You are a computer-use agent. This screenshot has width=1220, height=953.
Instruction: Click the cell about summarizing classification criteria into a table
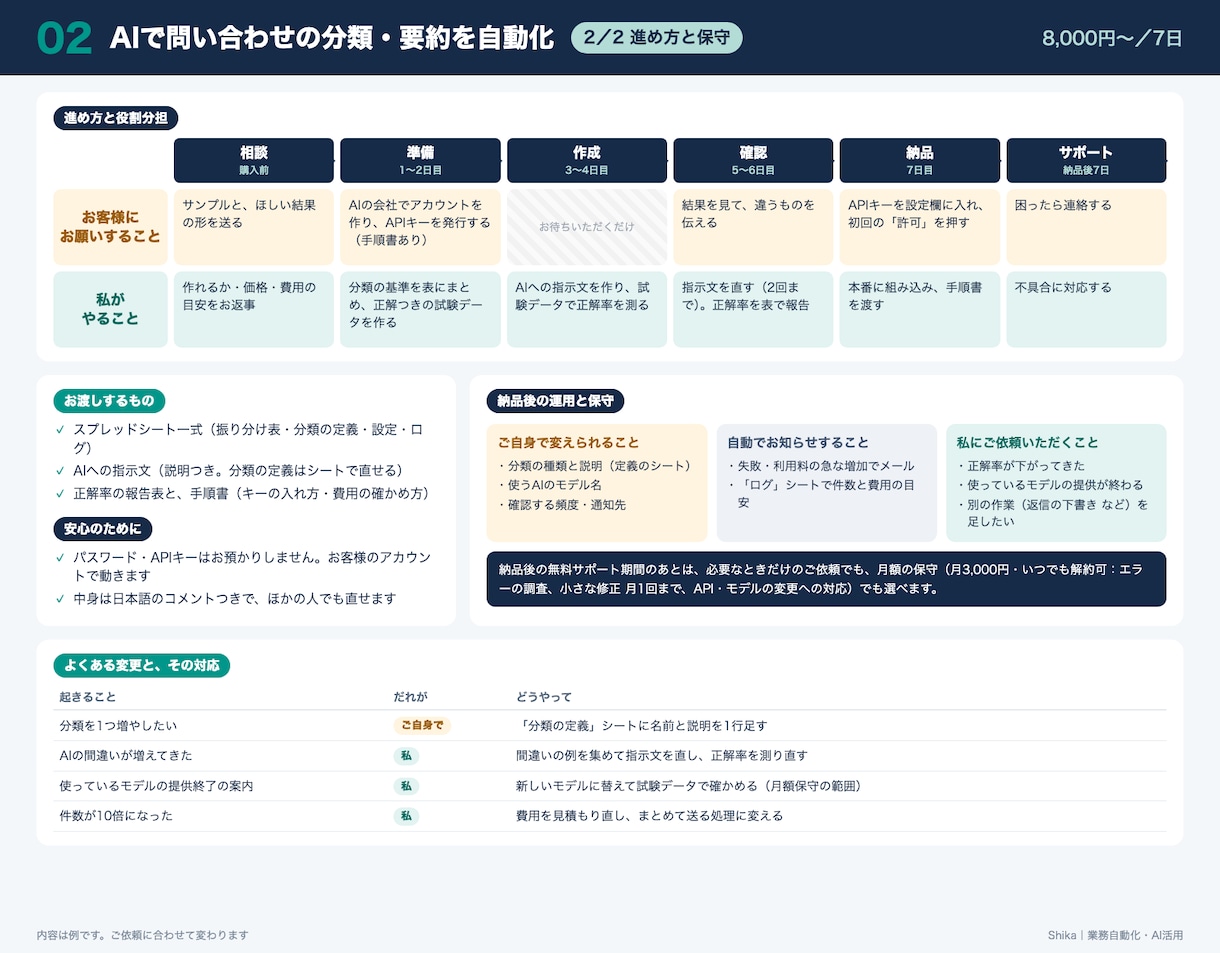click(420, 309)
